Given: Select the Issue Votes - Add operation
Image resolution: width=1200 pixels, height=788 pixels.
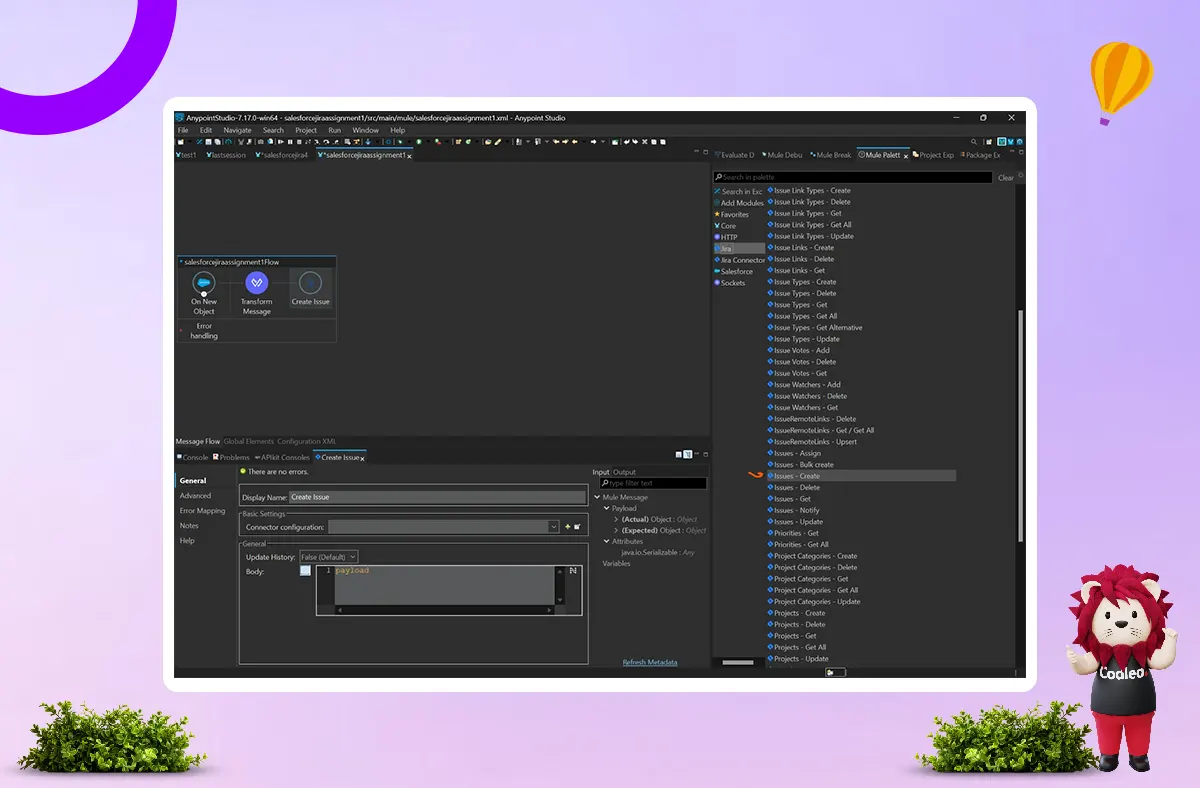Looking at the screenshot, I should 798,351.
